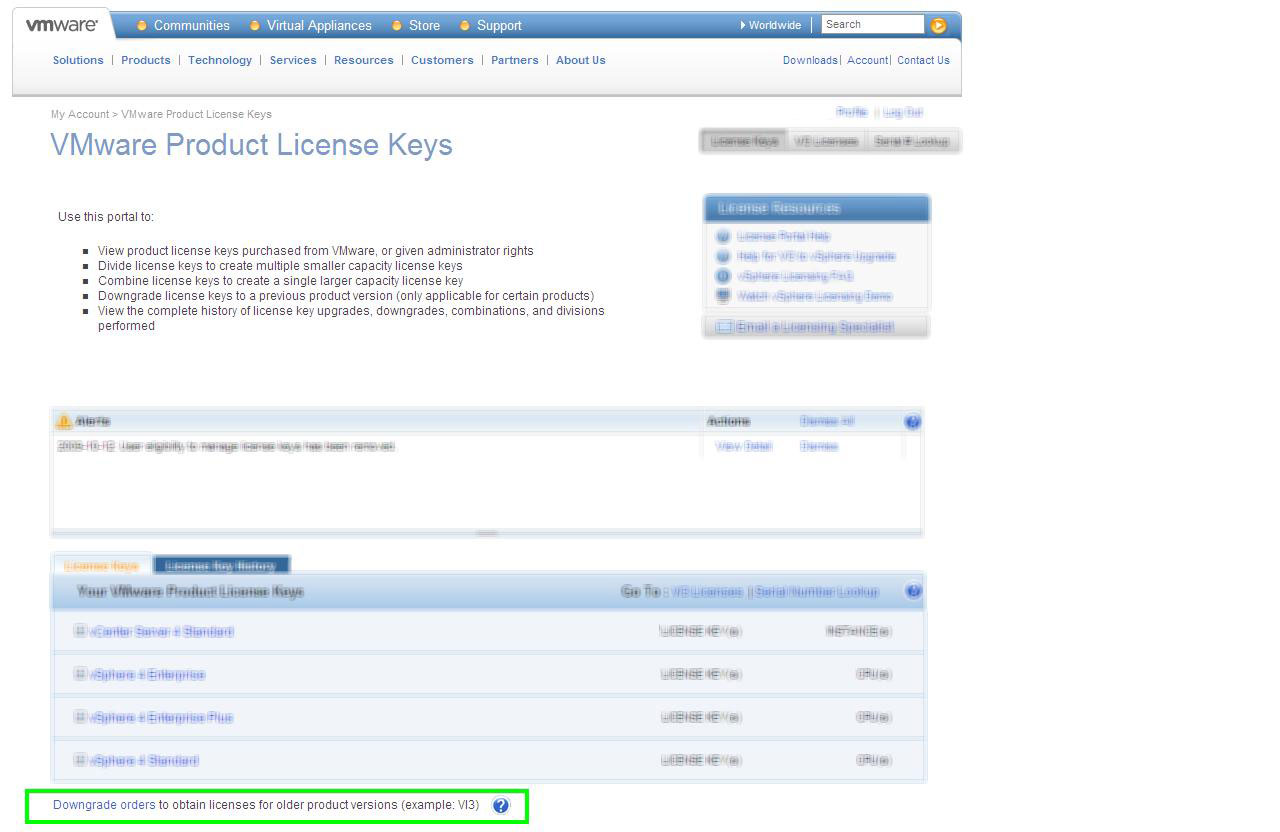Image resolution: width=1280 pixels, height=832 pixels.
Task: Open the Customers navigation item
Action: [x=442, y=60]
